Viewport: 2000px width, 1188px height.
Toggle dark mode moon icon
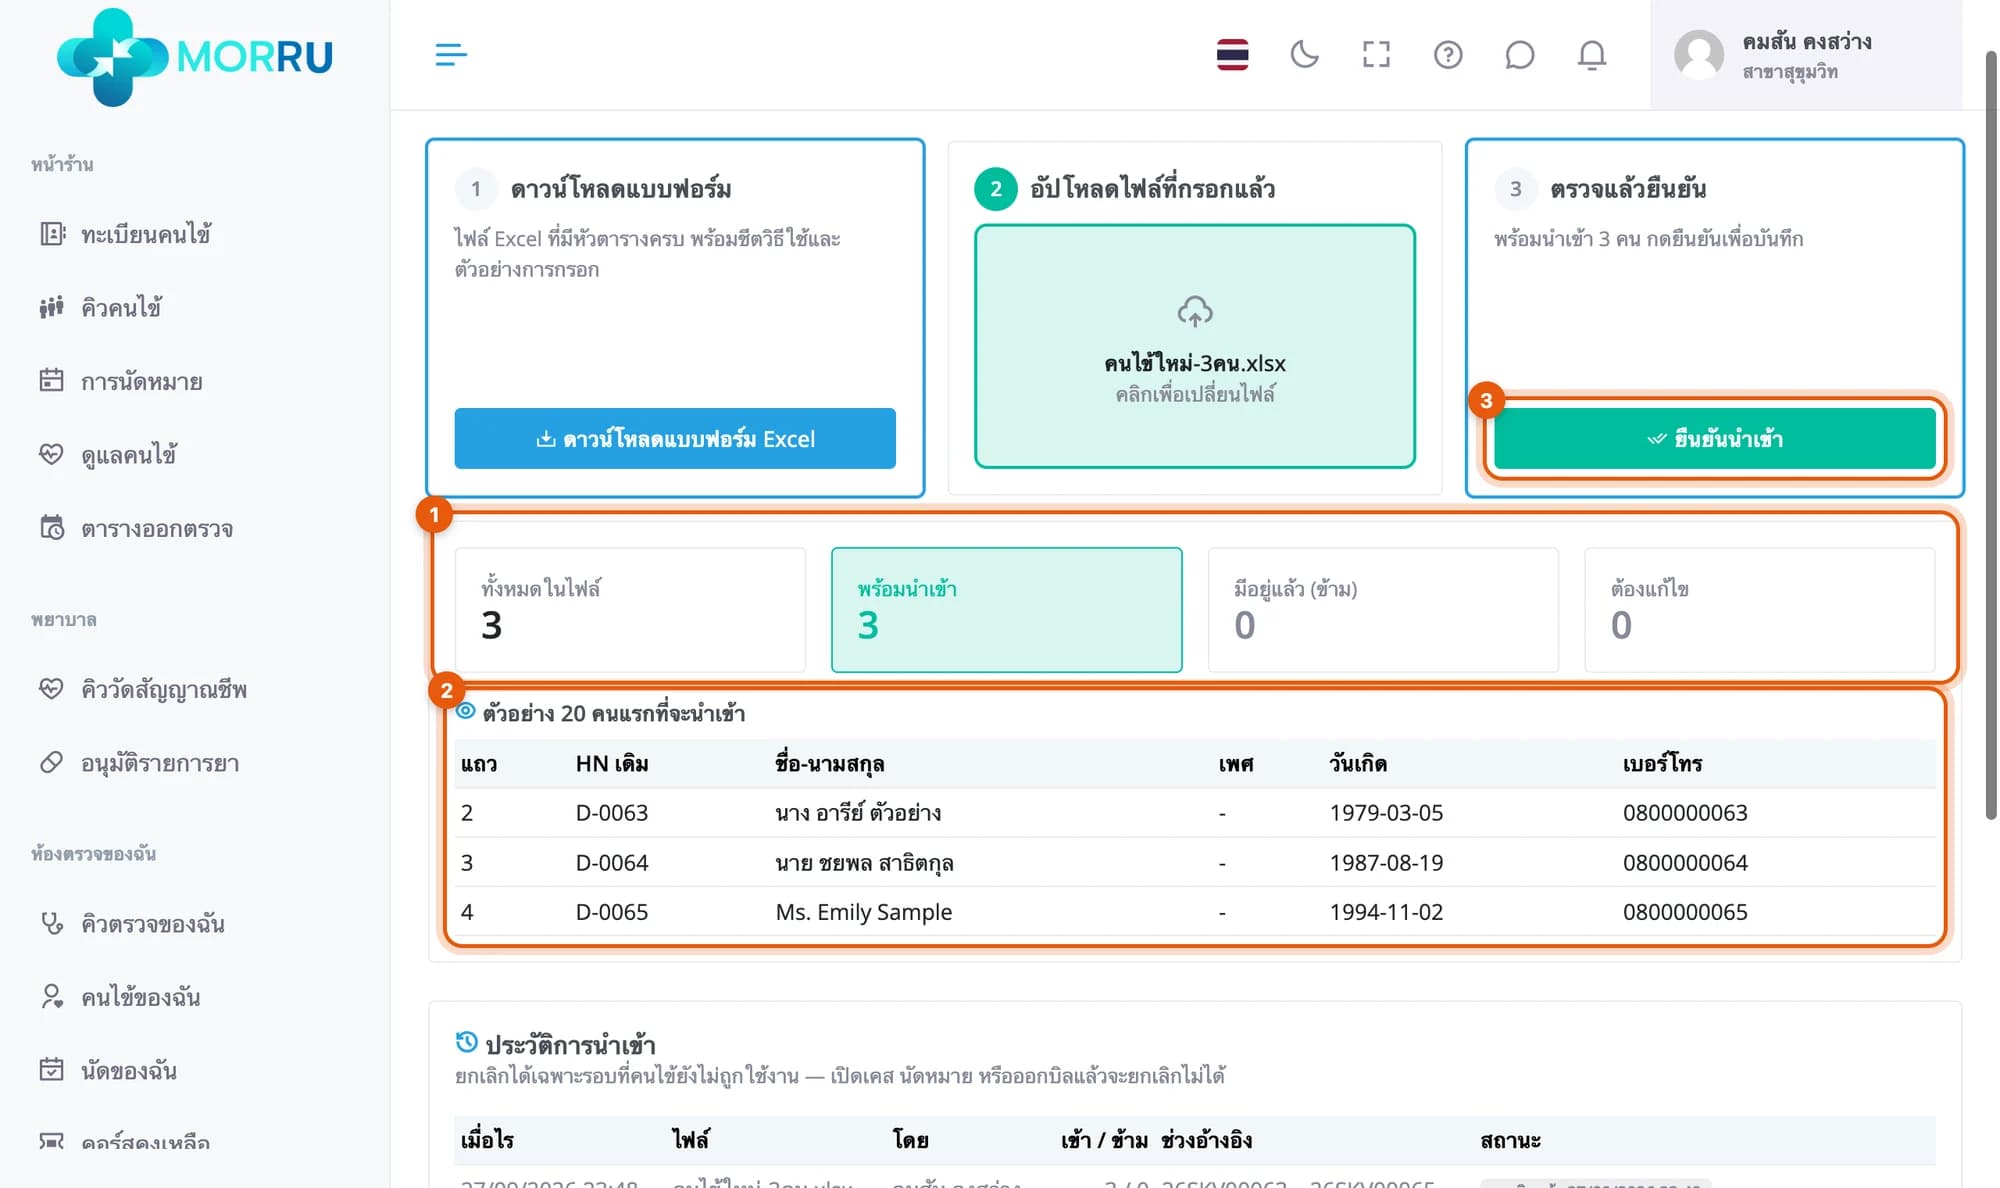pos(1304,55)
